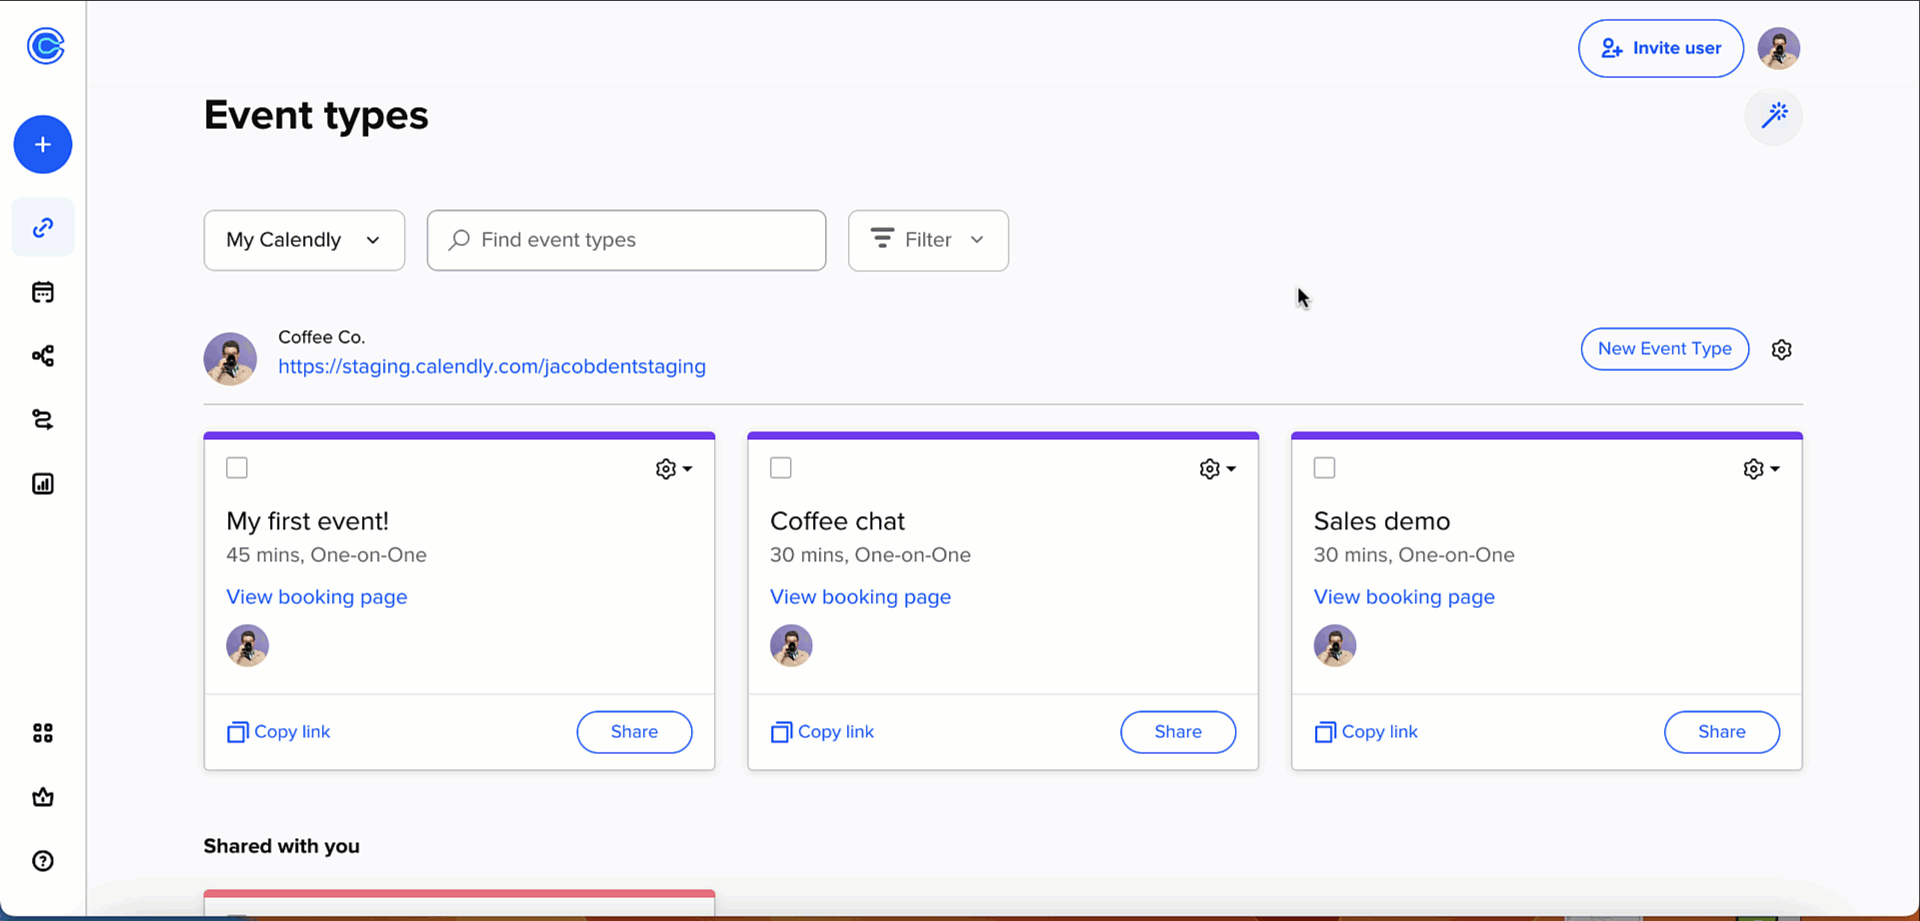
Task: Click host avatar on My first event! card
Action: point(247,646)
